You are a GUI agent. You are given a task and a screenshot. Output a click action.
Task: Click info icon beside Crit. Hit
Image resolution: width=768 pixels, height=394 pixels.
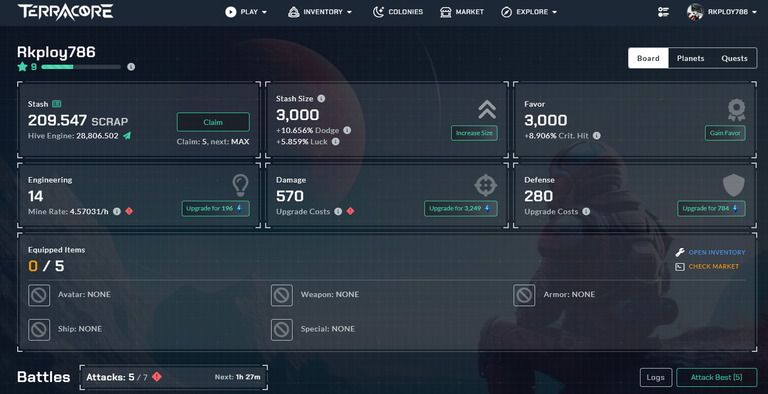click(x=597, y=136)
